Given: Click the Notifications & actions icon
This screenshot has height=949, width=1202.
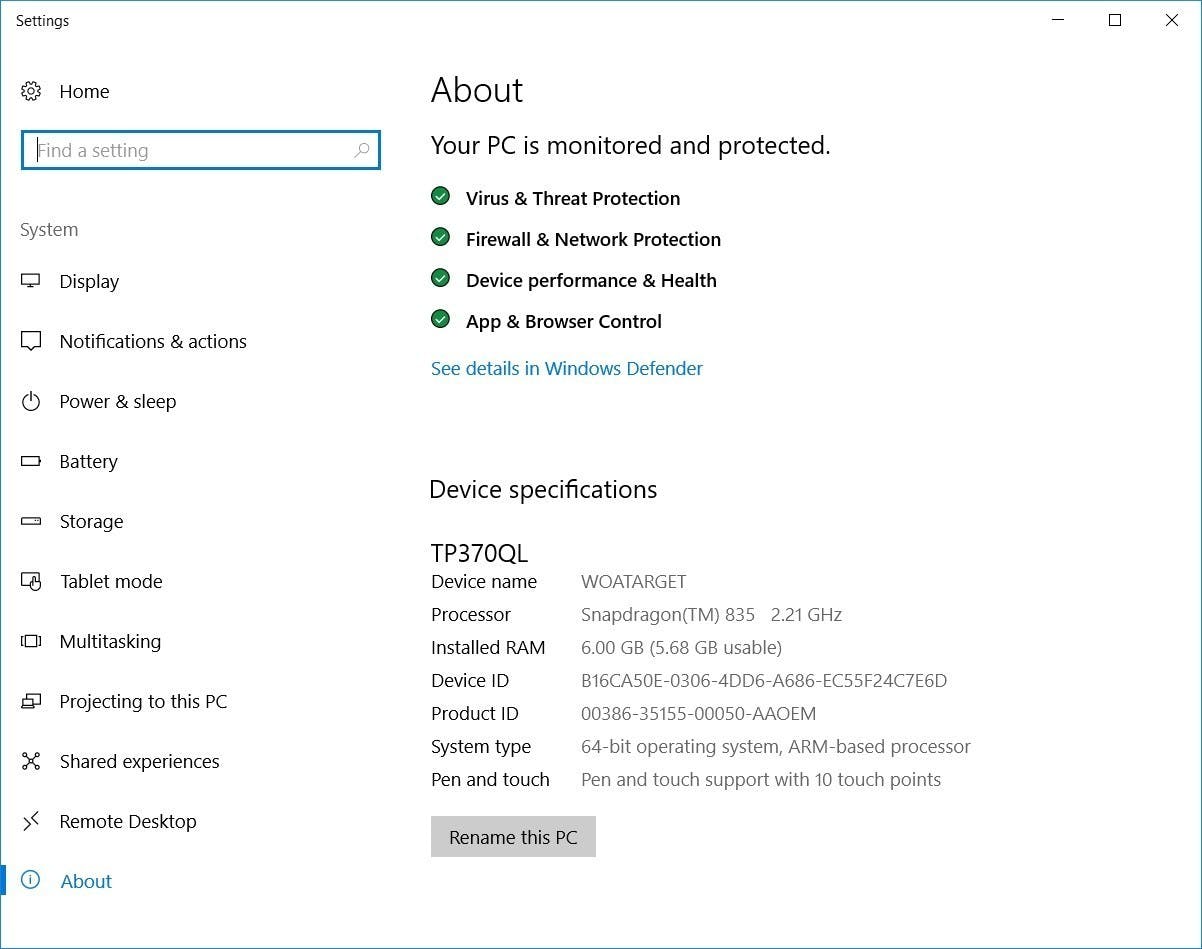Looking at the screenshot, I should point(31,341).
